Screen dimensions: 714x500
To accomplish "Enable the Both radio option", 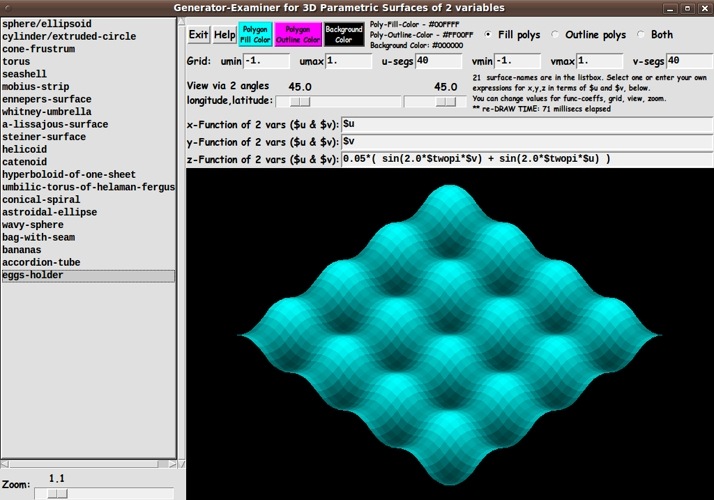I will pyautogui.click(x=642, y=34).
